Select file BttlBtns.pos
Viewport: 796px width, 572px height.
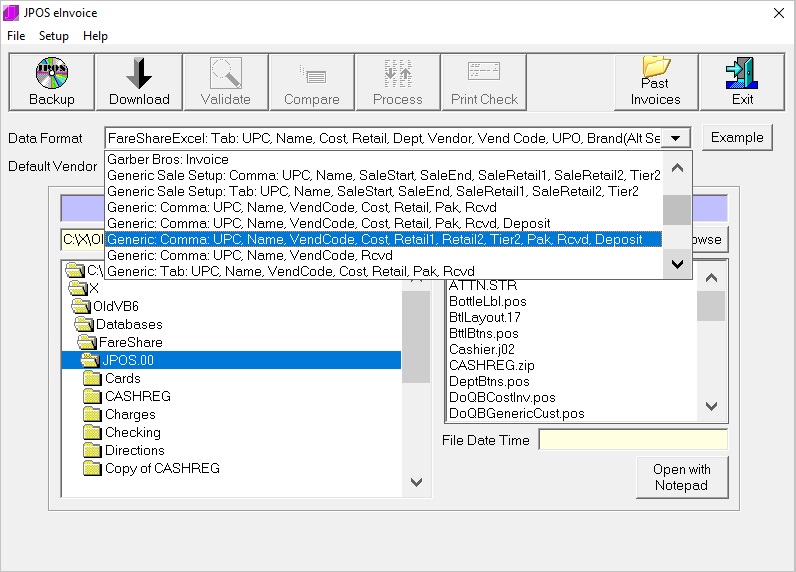[484, 333]
